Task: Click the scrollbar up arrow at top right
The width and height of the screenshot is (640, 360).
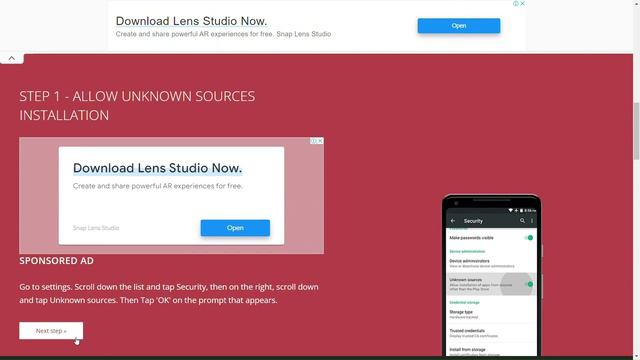Action: [x=636, y=3]
